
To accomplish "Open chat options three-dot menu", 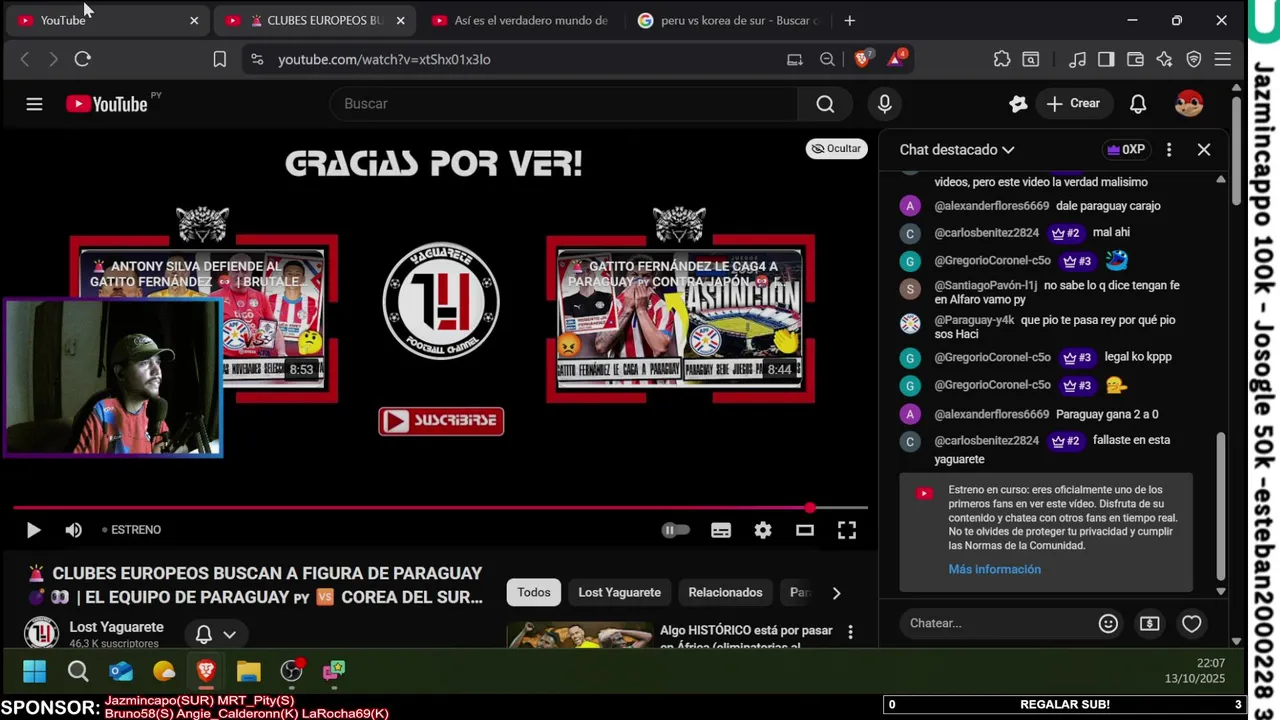I will coord(1169,149).
